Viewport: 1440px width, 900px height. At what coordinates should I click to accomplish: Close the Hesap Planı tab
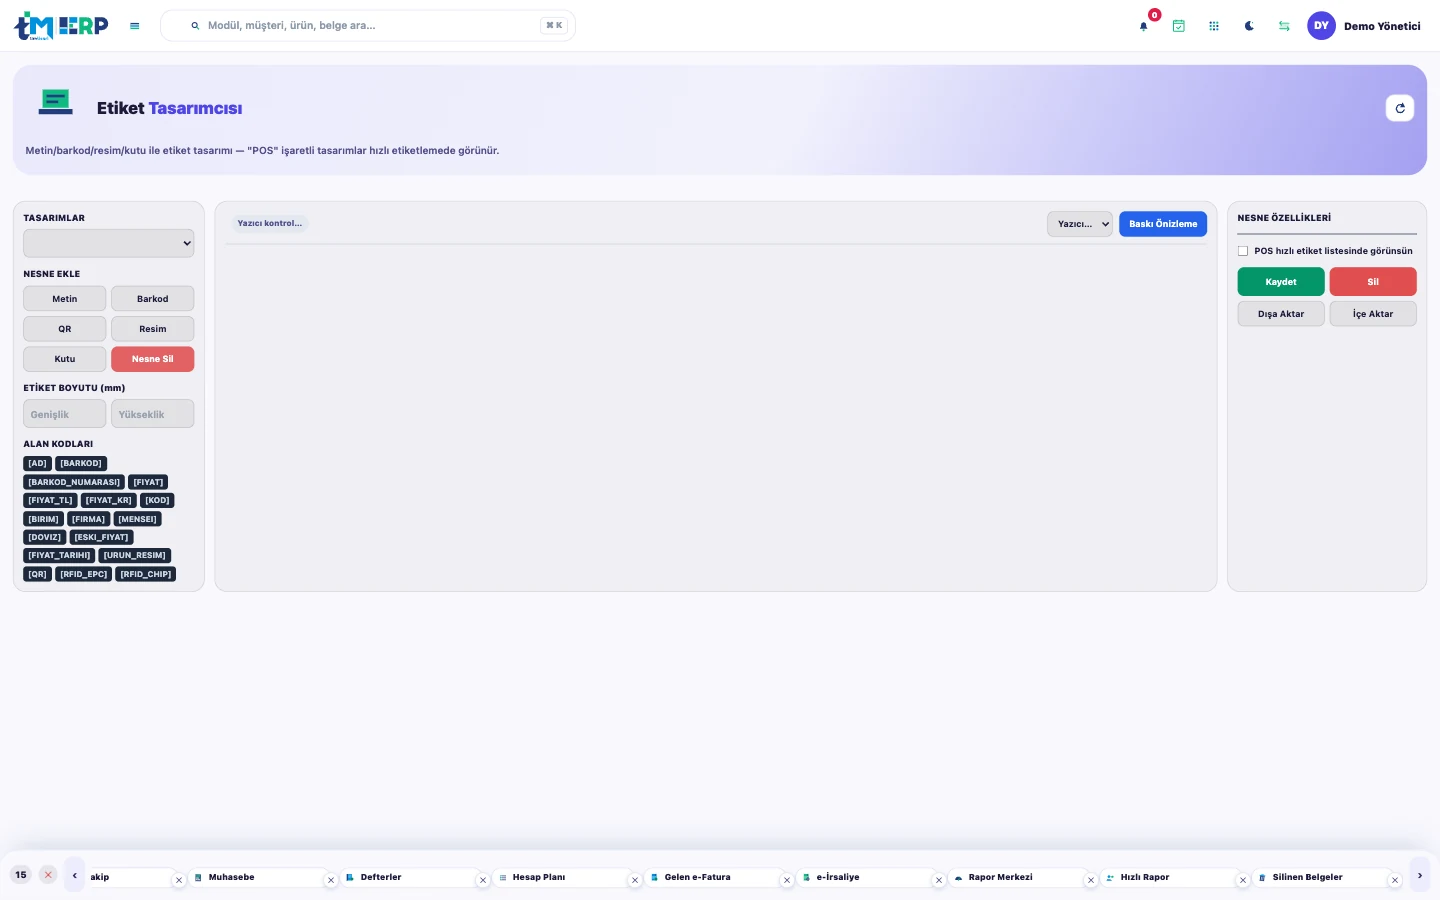(635, 880)
